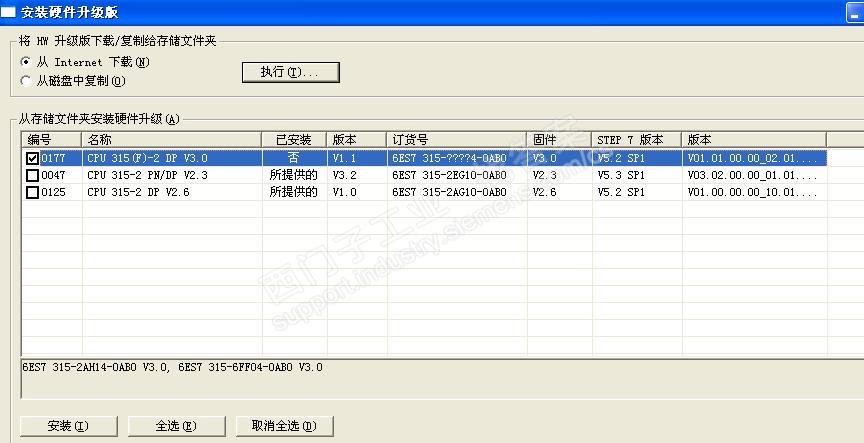Screen dimensions: 864x443
Task: Click firmware cell V2.6
Action: point(544,192)
